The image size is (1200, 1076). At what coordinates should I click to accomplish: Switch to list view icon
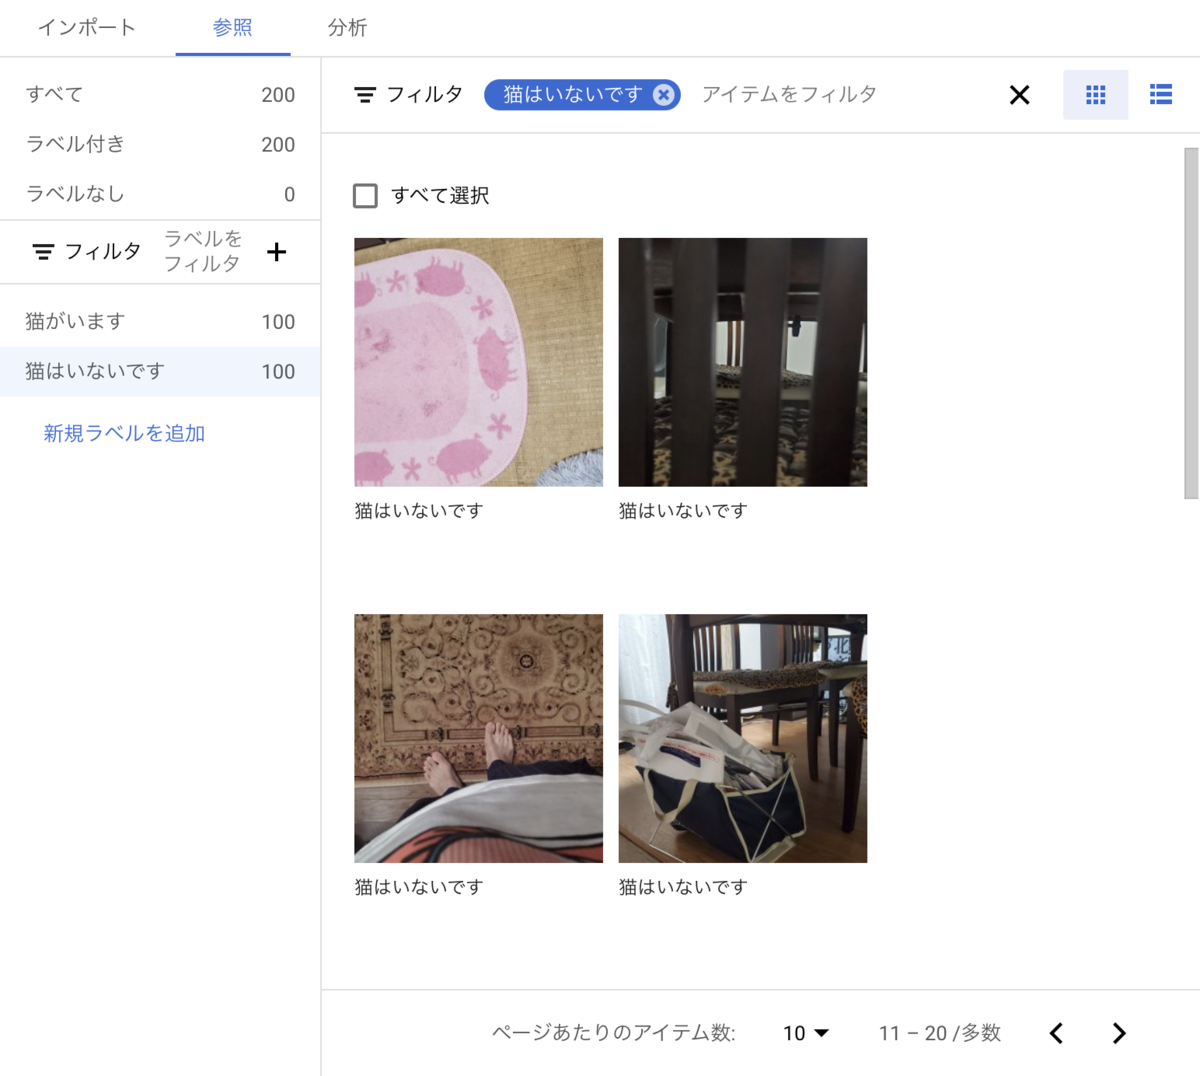tap(1160, 95)
